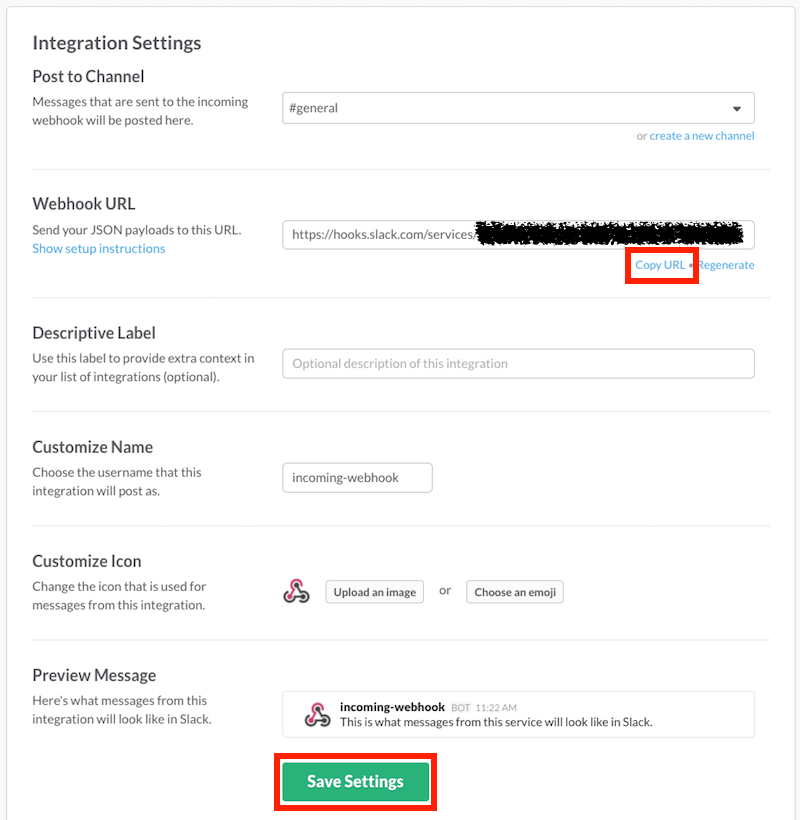Open Show setup instructions link

[x=99, y=248]
